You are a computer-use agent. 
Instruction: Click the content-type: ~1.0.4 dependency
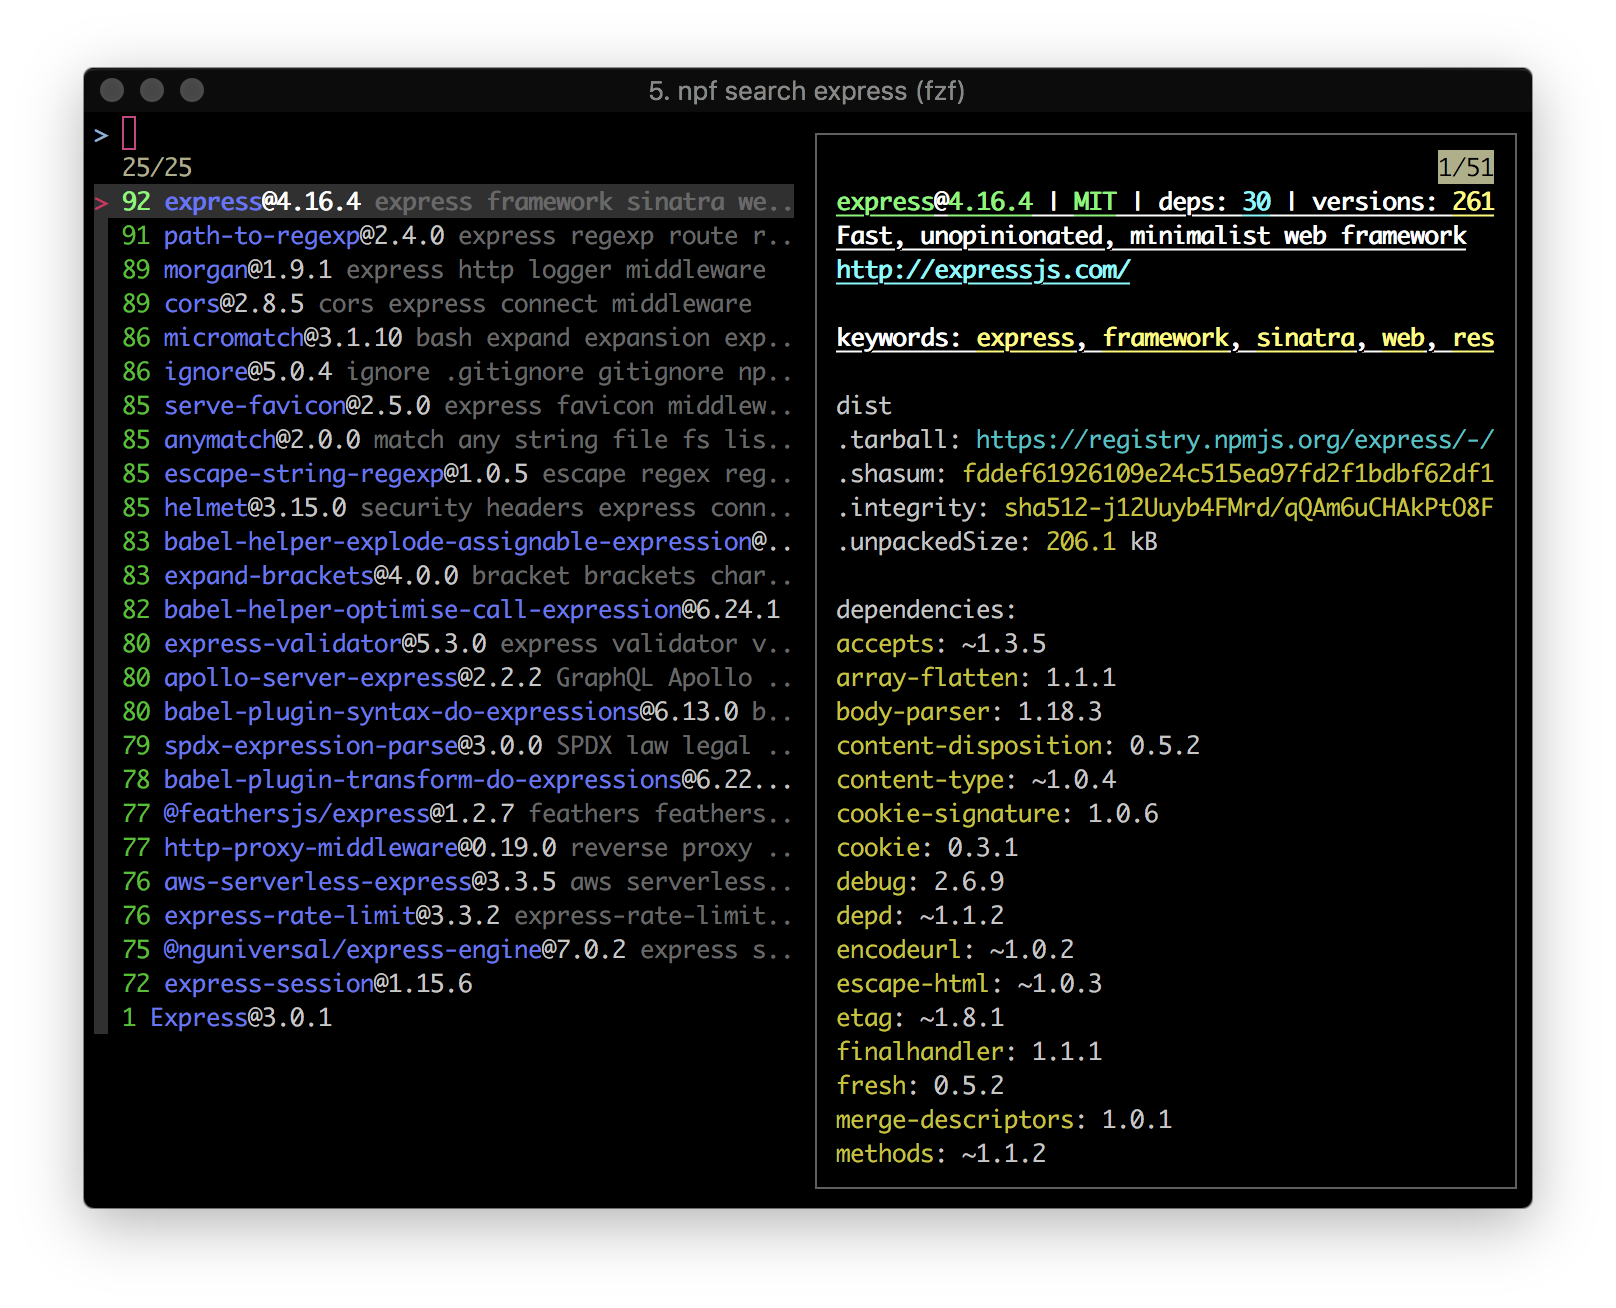[x=976, y=779]
